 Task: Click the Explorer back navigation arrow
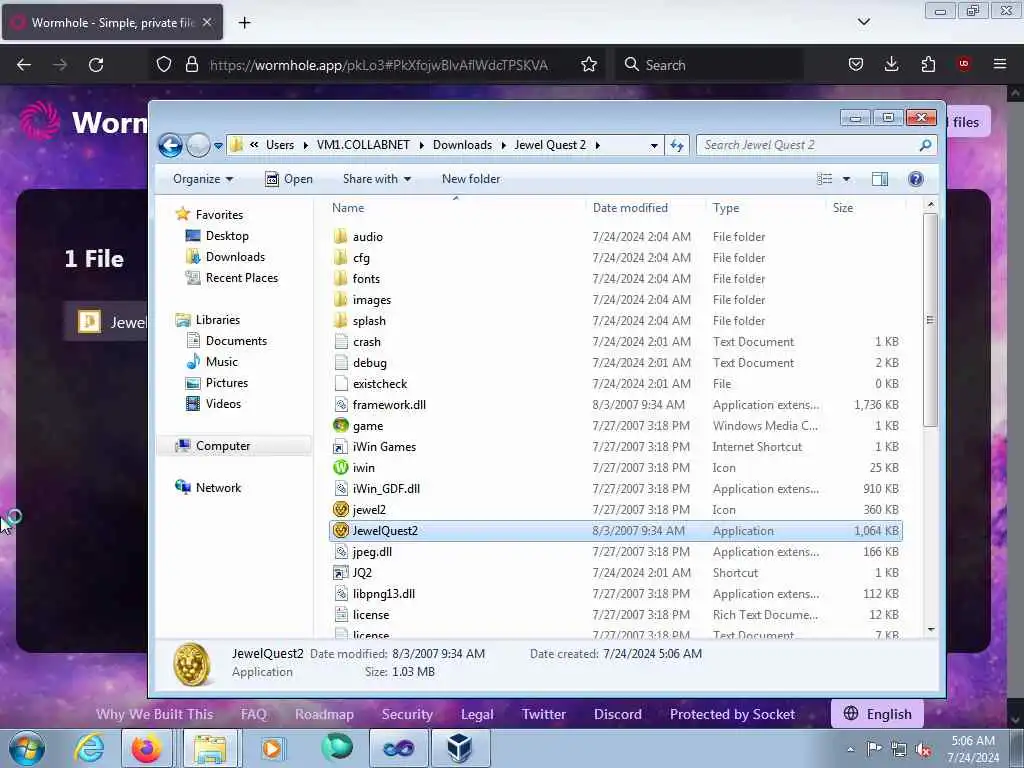click(x=170, y=145)
